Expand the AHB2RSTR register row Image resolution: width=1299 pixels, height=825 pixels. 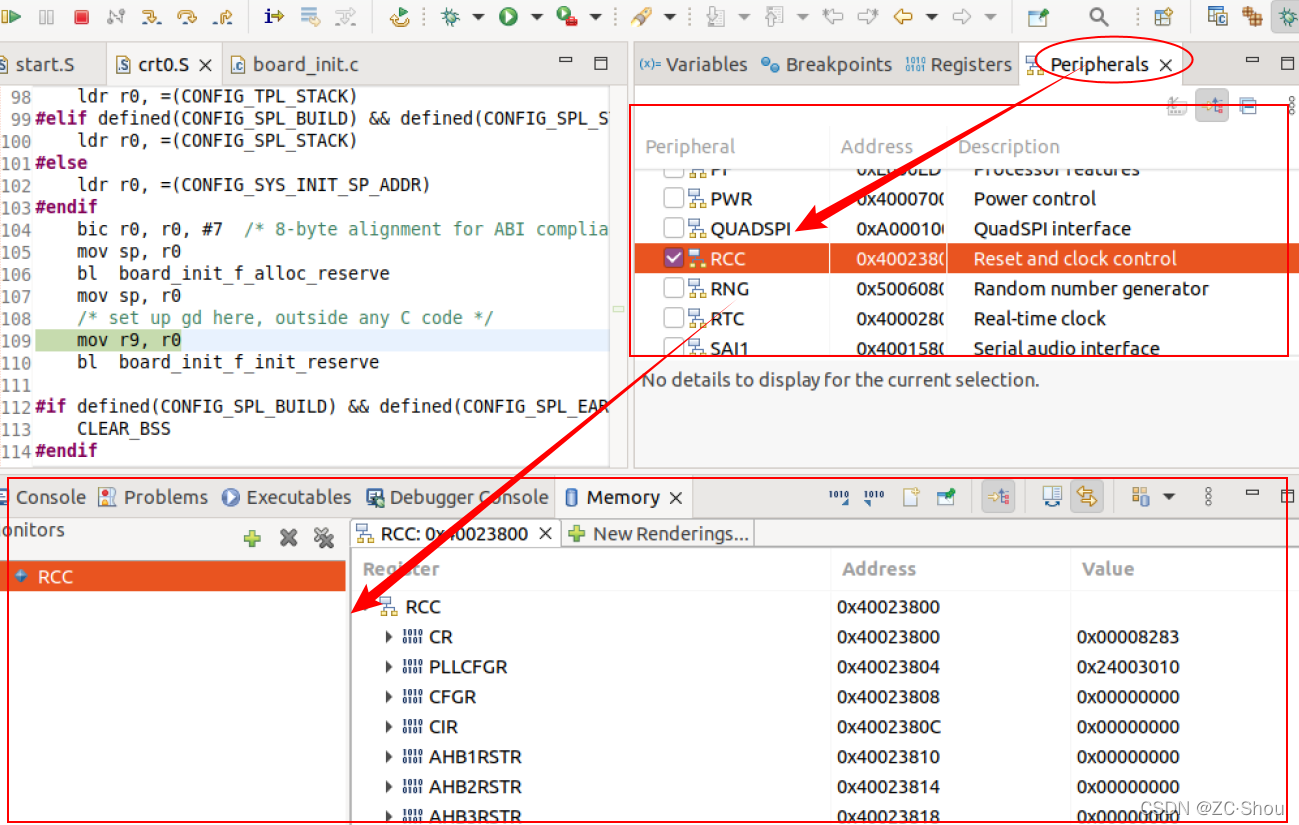[x=389, y=787]
